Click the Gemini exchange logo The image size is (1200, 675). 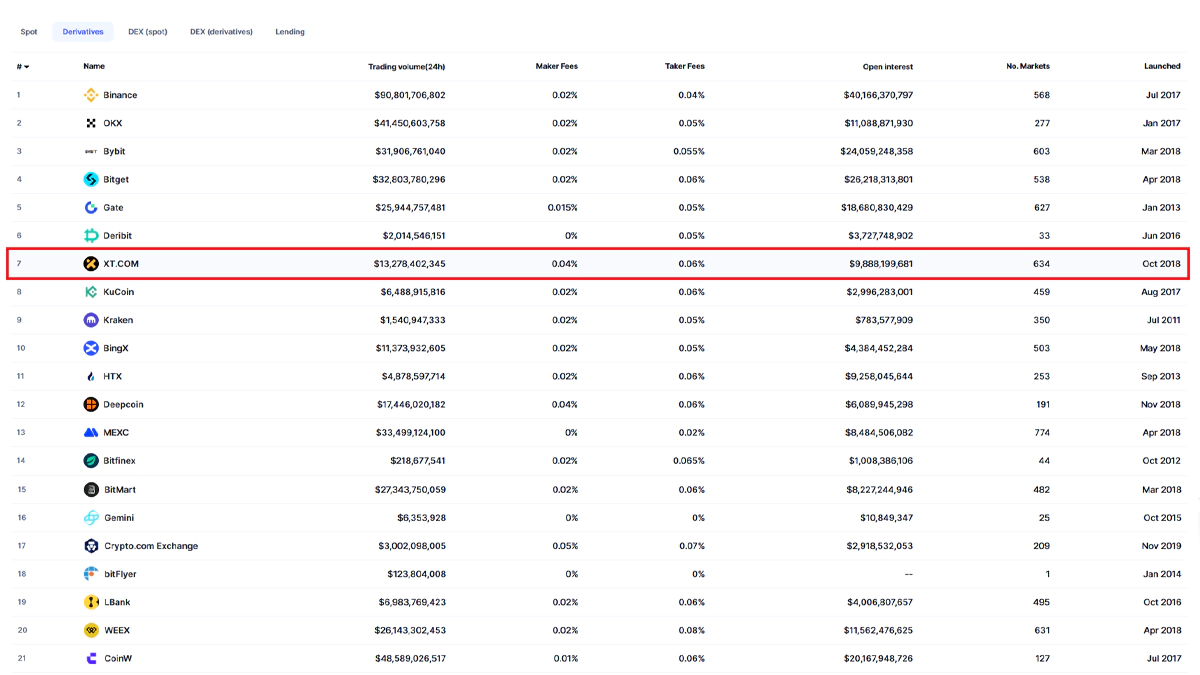[91, 518]
